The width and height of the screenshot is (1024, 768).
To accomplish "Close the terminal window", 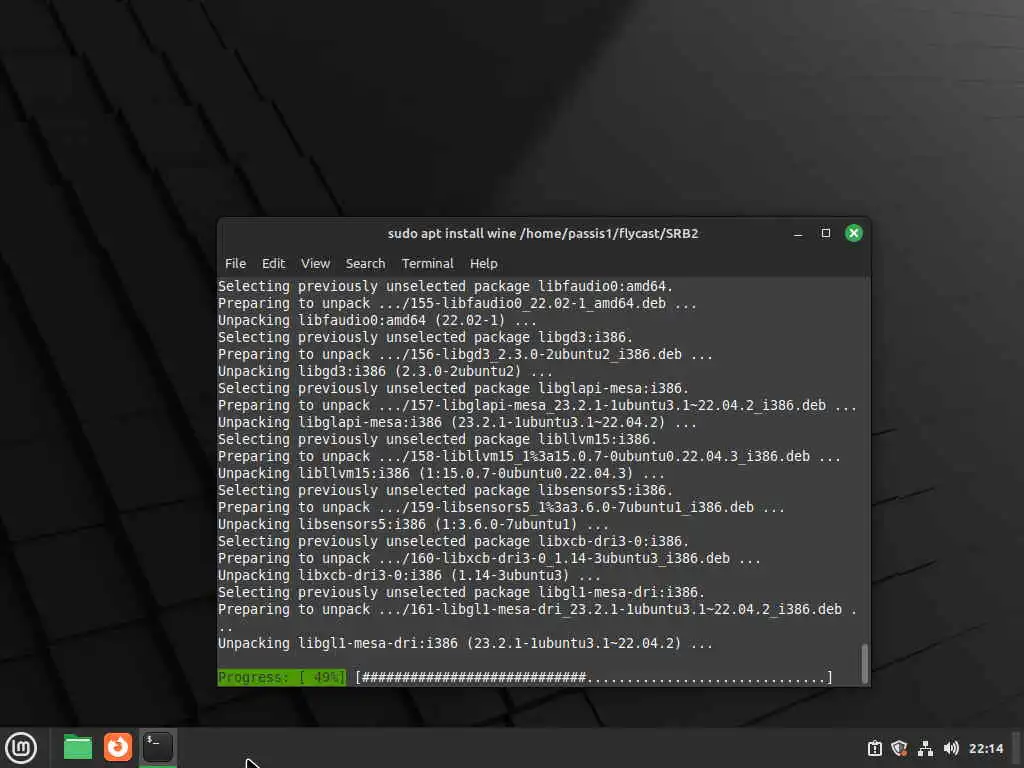I will [x=854, y=233].
